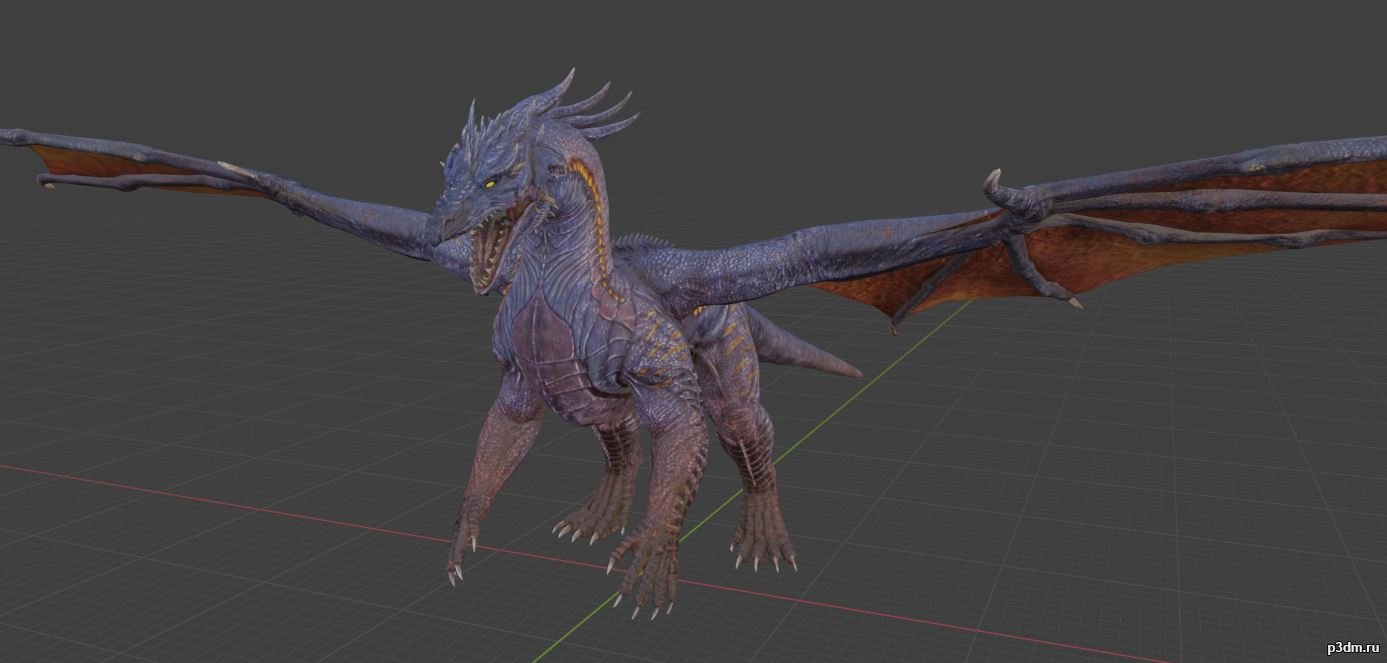Select the small spines on dragon's back
Screen dimensions: 1387x663
click(x=640, y=242)
